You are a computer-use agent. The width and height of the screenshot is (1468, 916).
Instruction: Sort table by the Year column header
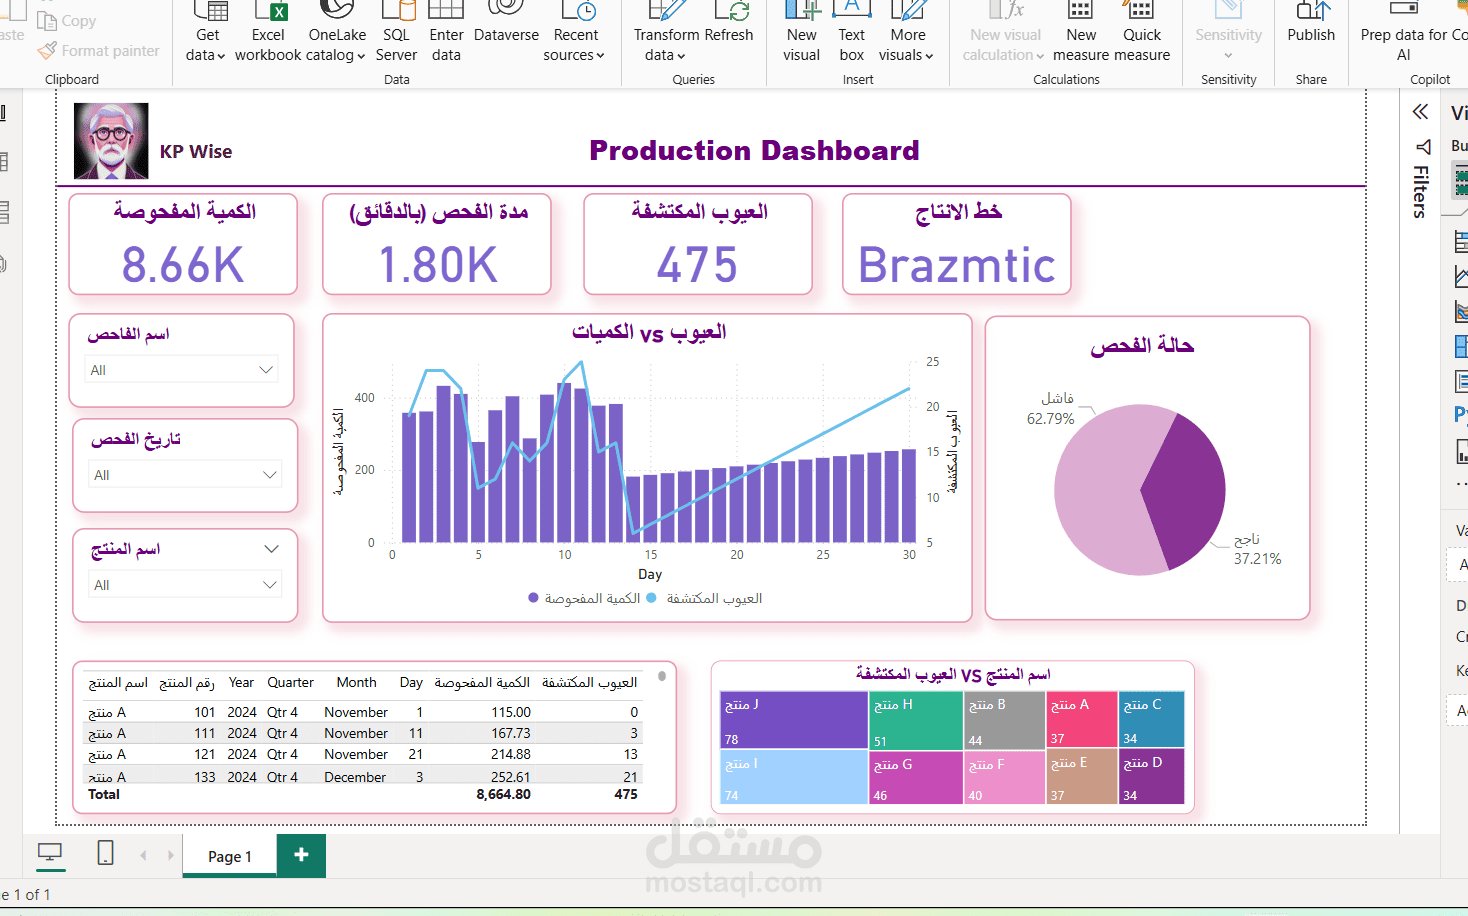[241, 683]
